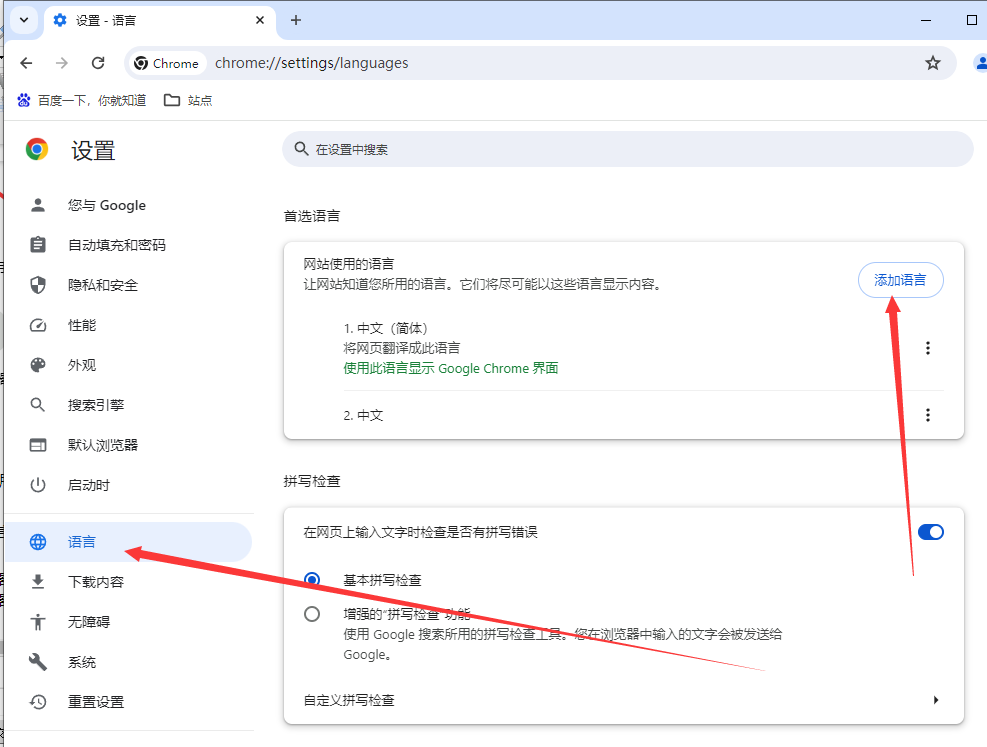Click the 拼写检查 heading
The width and height of the screenshot is (987, 747).
312,481
